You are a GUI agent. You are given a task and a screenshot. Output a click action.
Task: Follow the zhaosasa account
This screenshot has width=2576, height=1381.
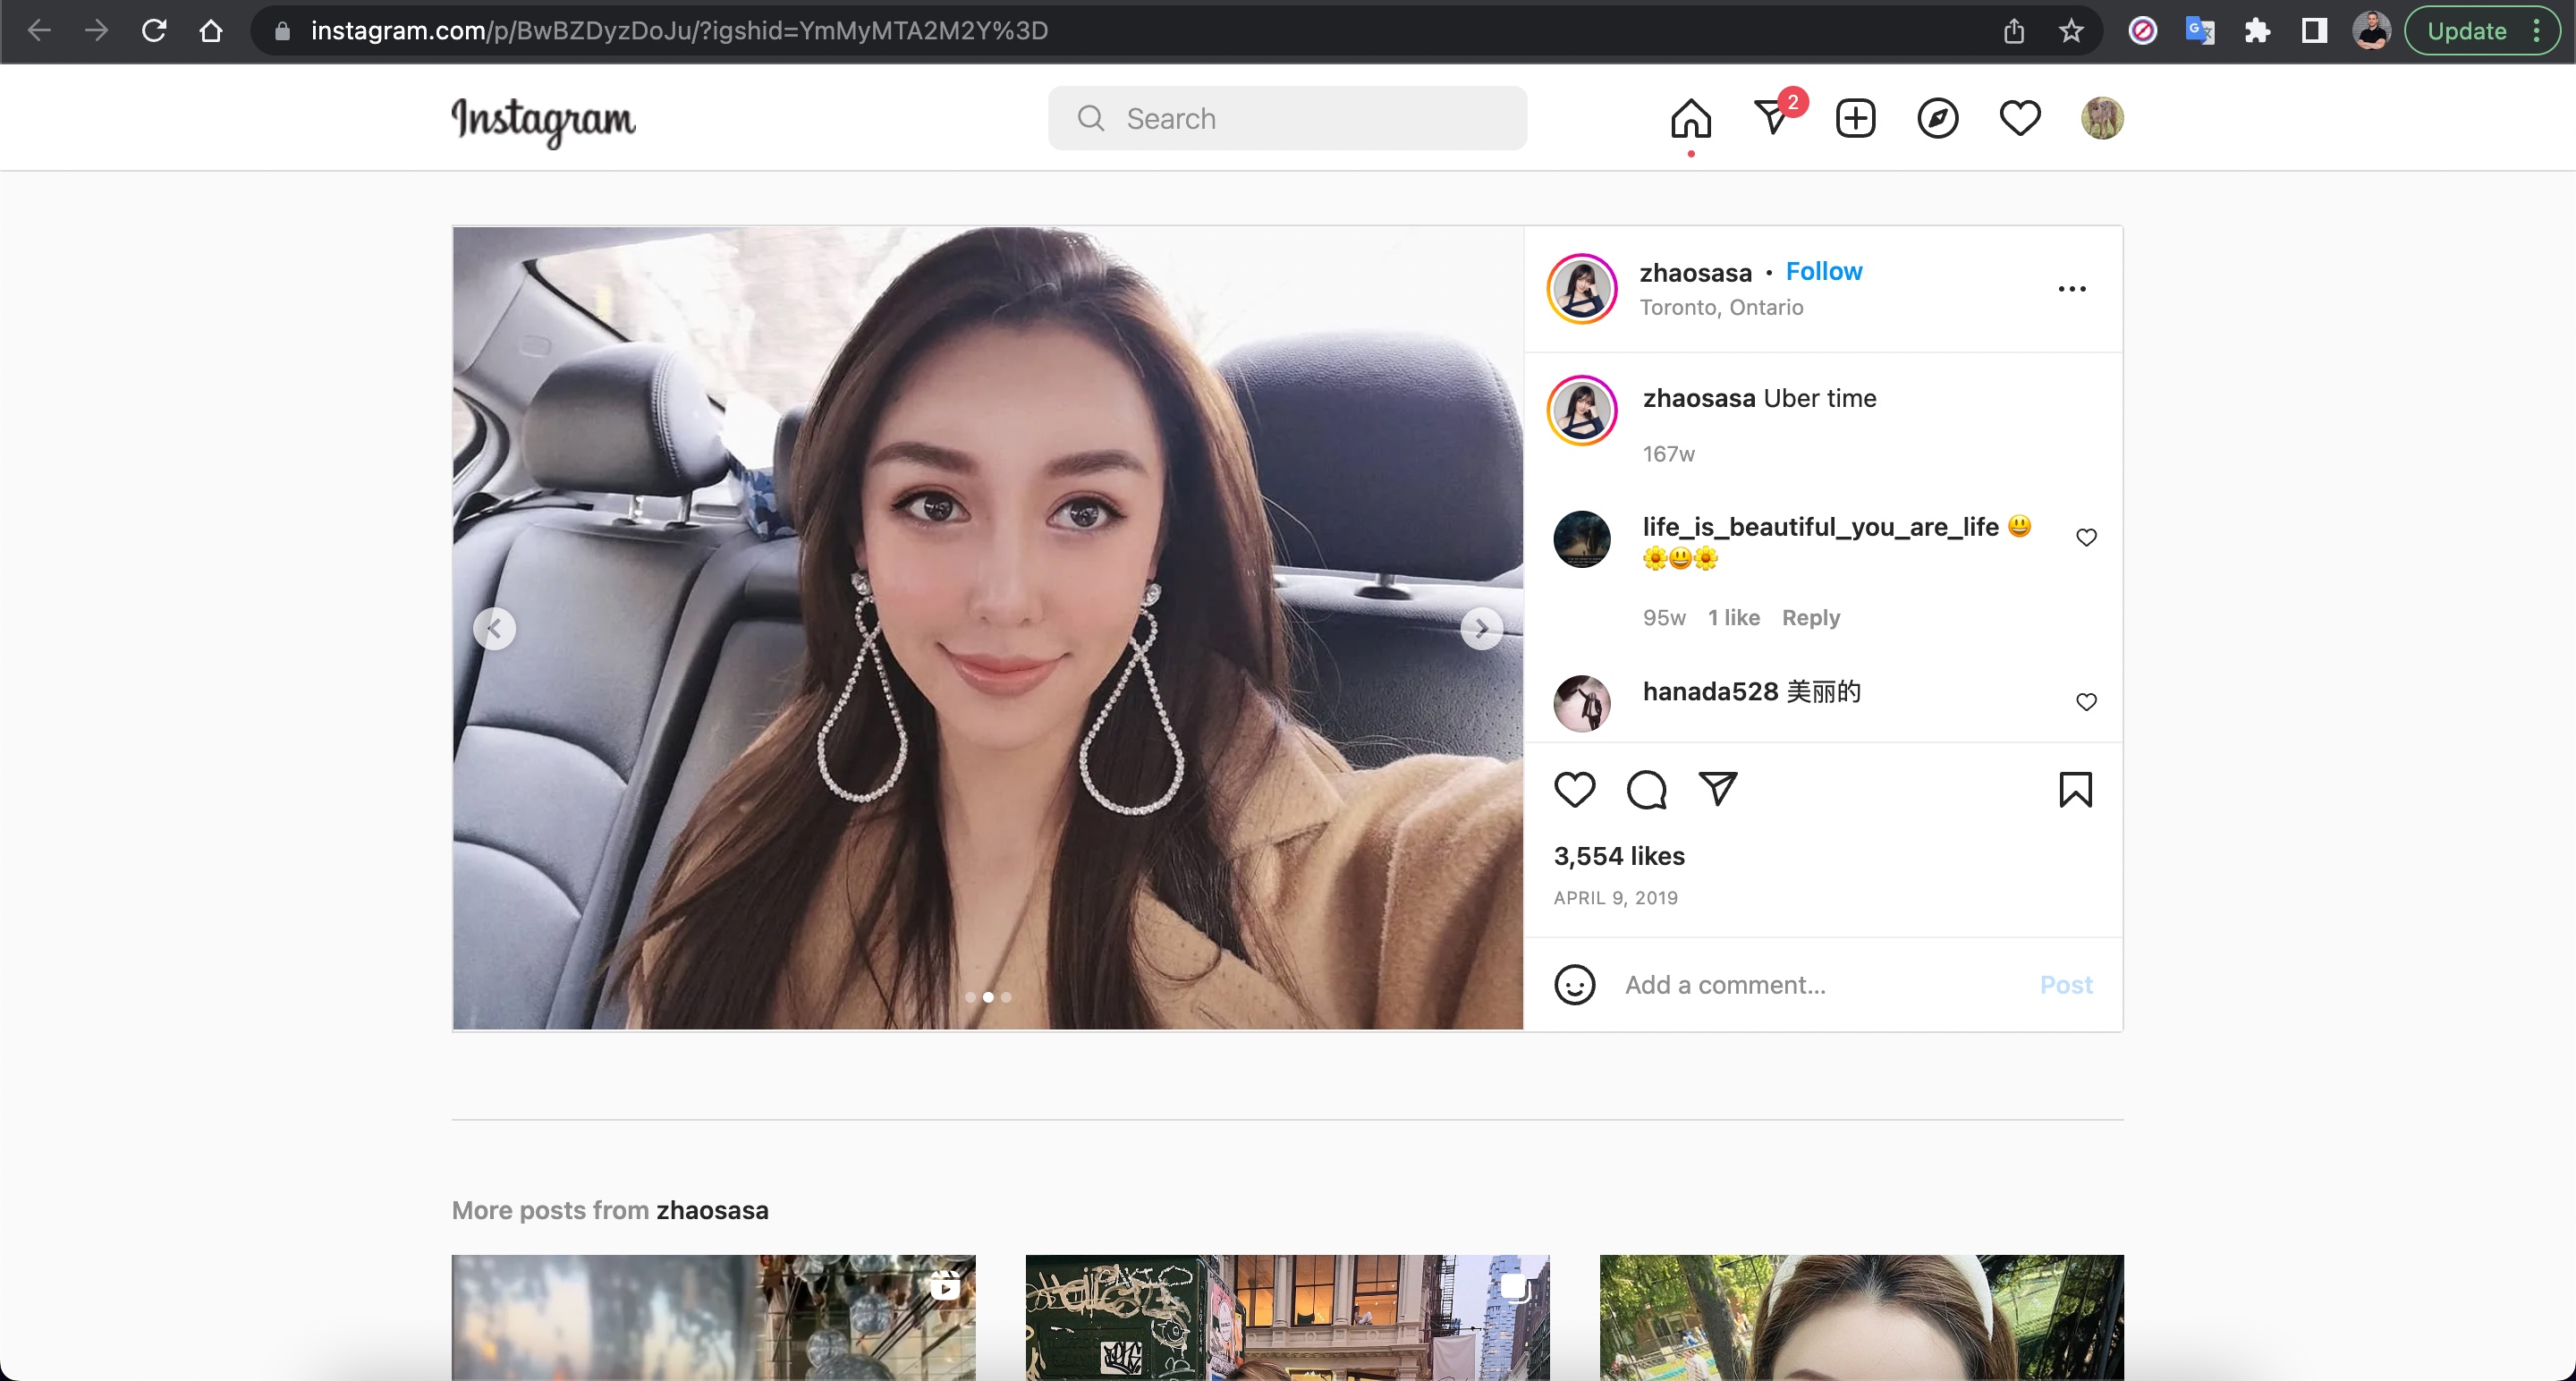click(1823, 271)
